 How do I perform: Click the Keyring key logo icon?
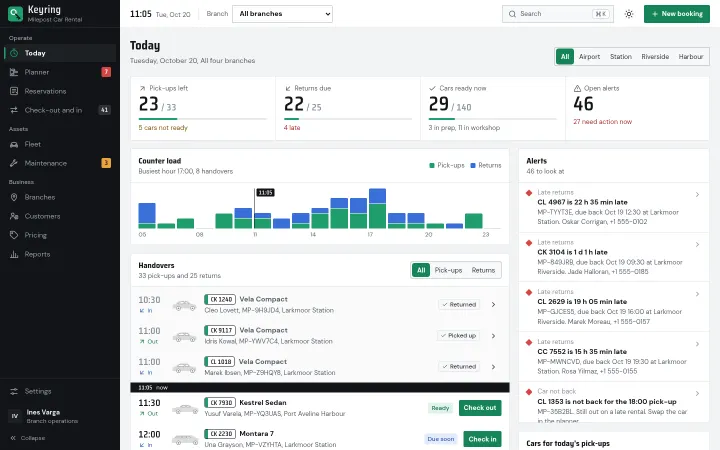click(x=15, y=14)
